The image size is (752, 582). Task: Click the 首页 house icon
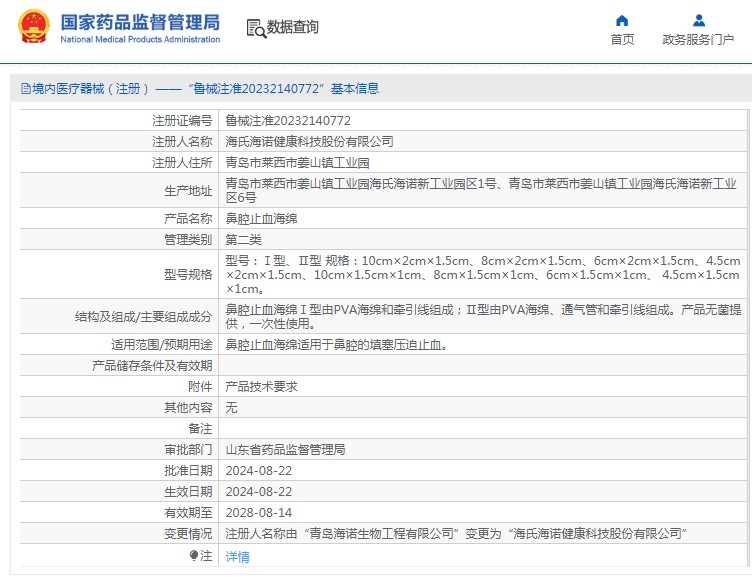[x=622, y=20]
